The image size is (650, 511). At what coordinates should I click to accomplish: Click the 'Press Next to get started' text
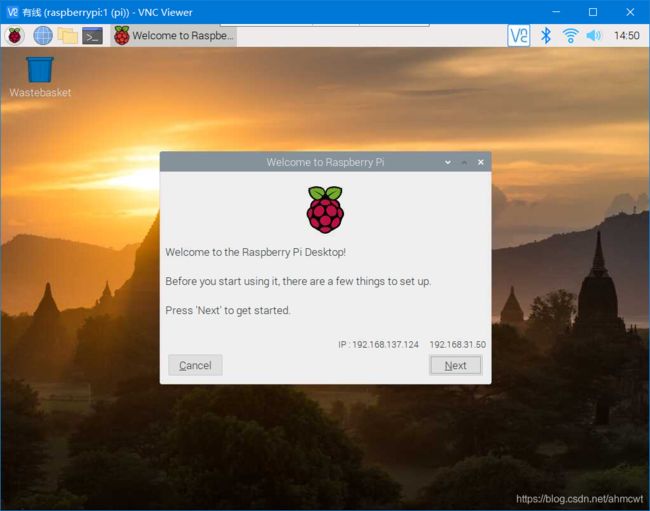point(228,310)
